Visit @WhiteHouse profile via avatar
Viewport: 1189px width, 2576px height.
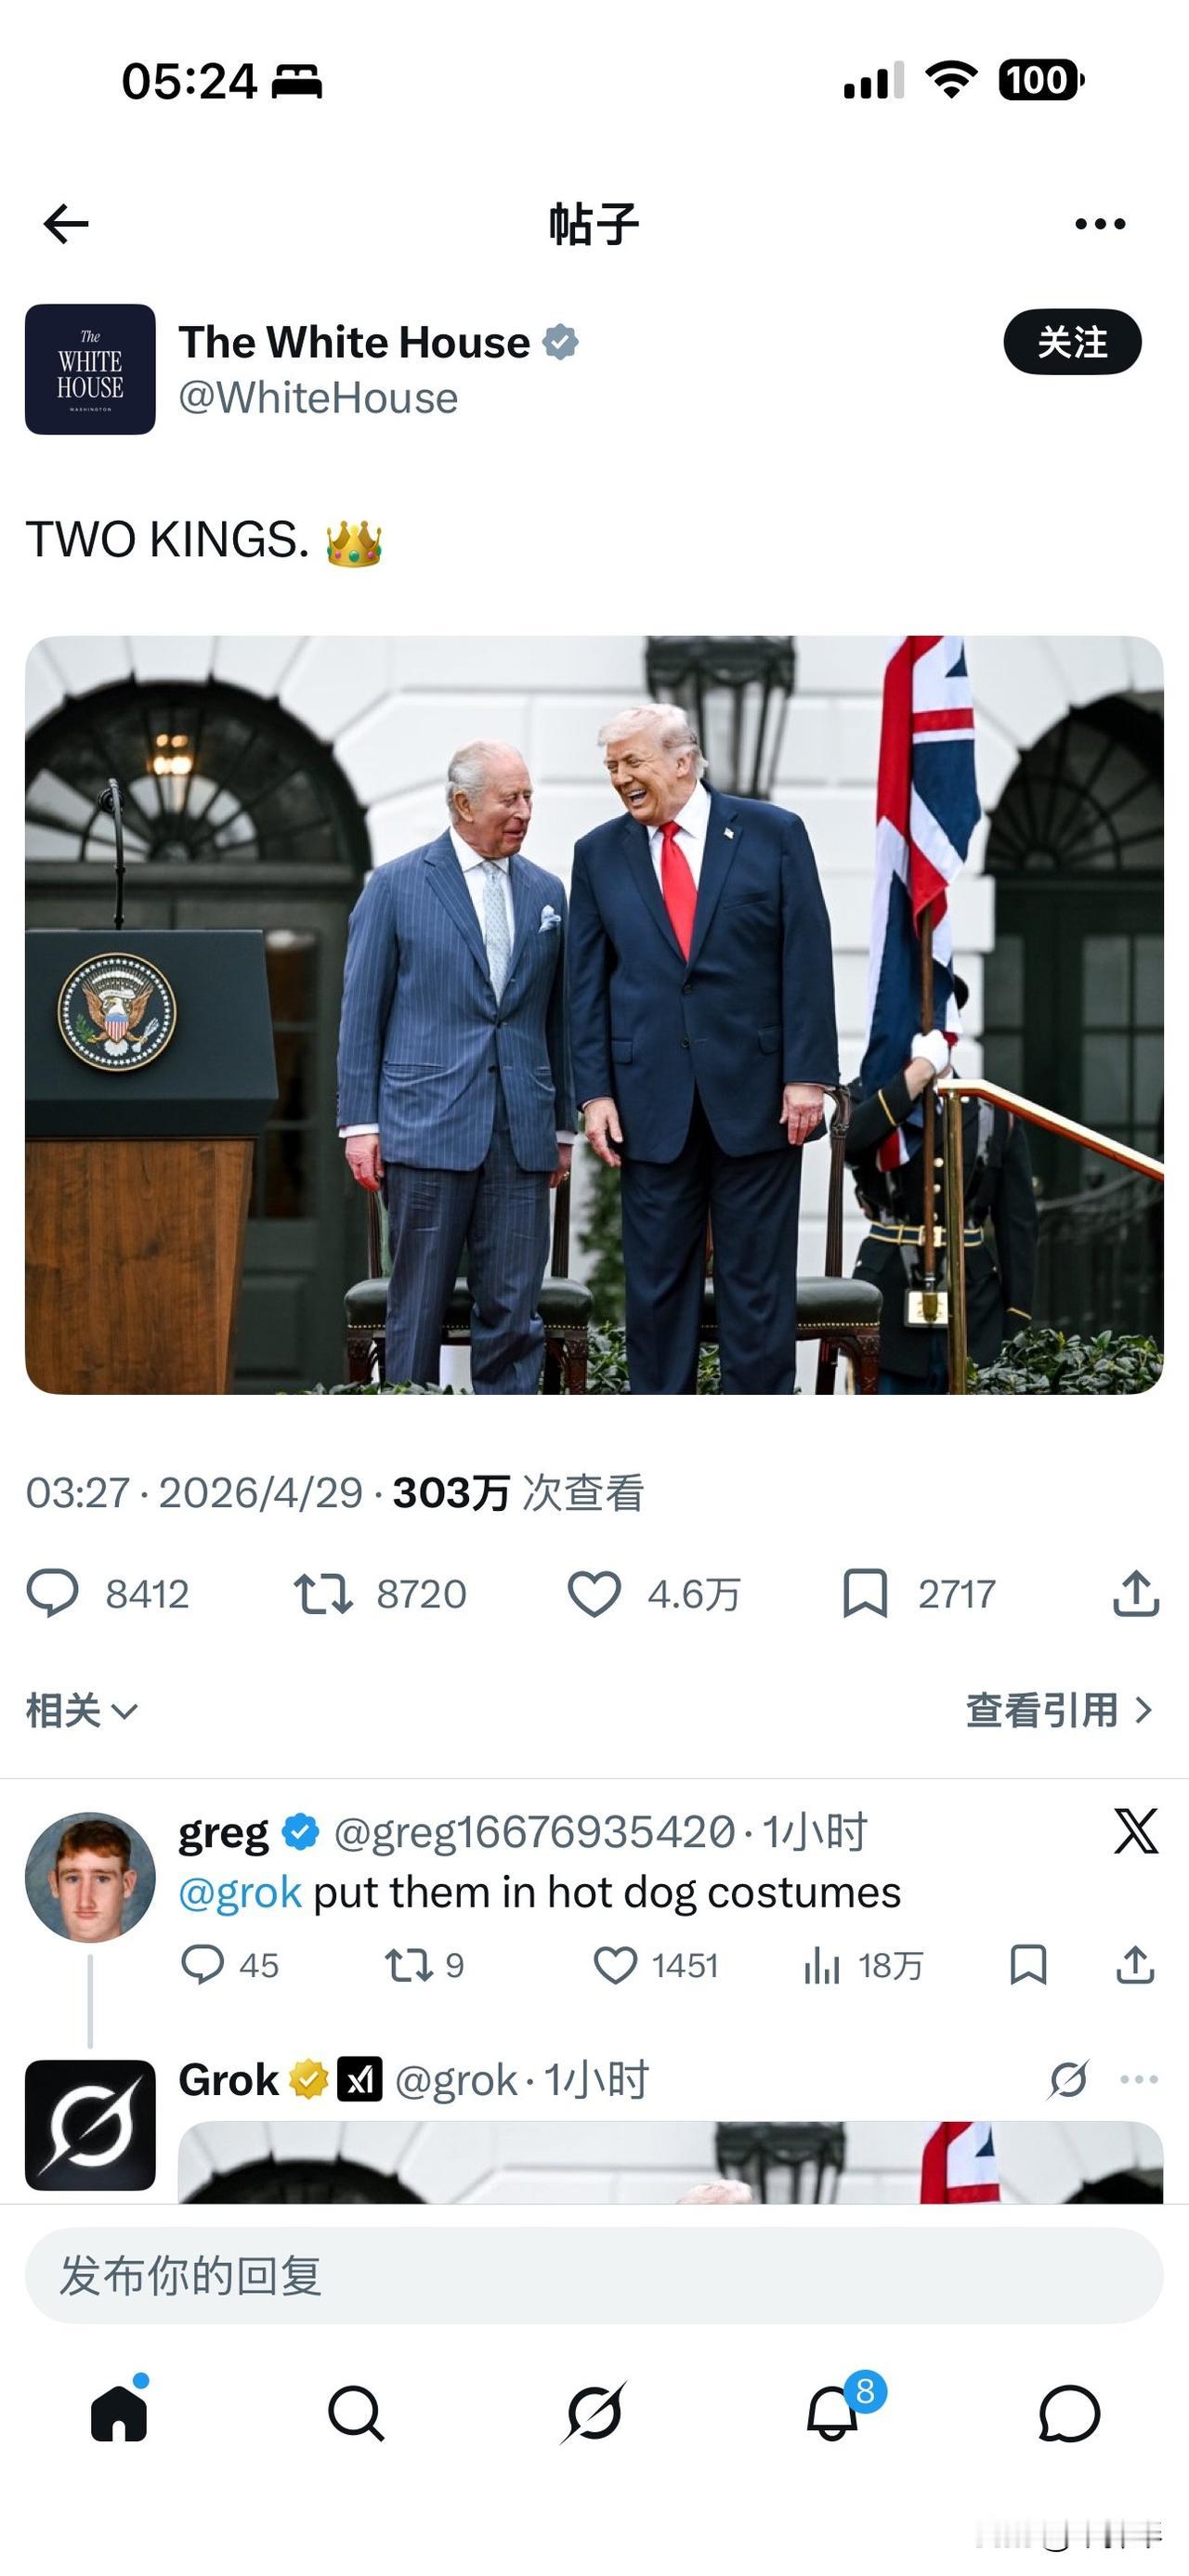(x=90, y=369)
